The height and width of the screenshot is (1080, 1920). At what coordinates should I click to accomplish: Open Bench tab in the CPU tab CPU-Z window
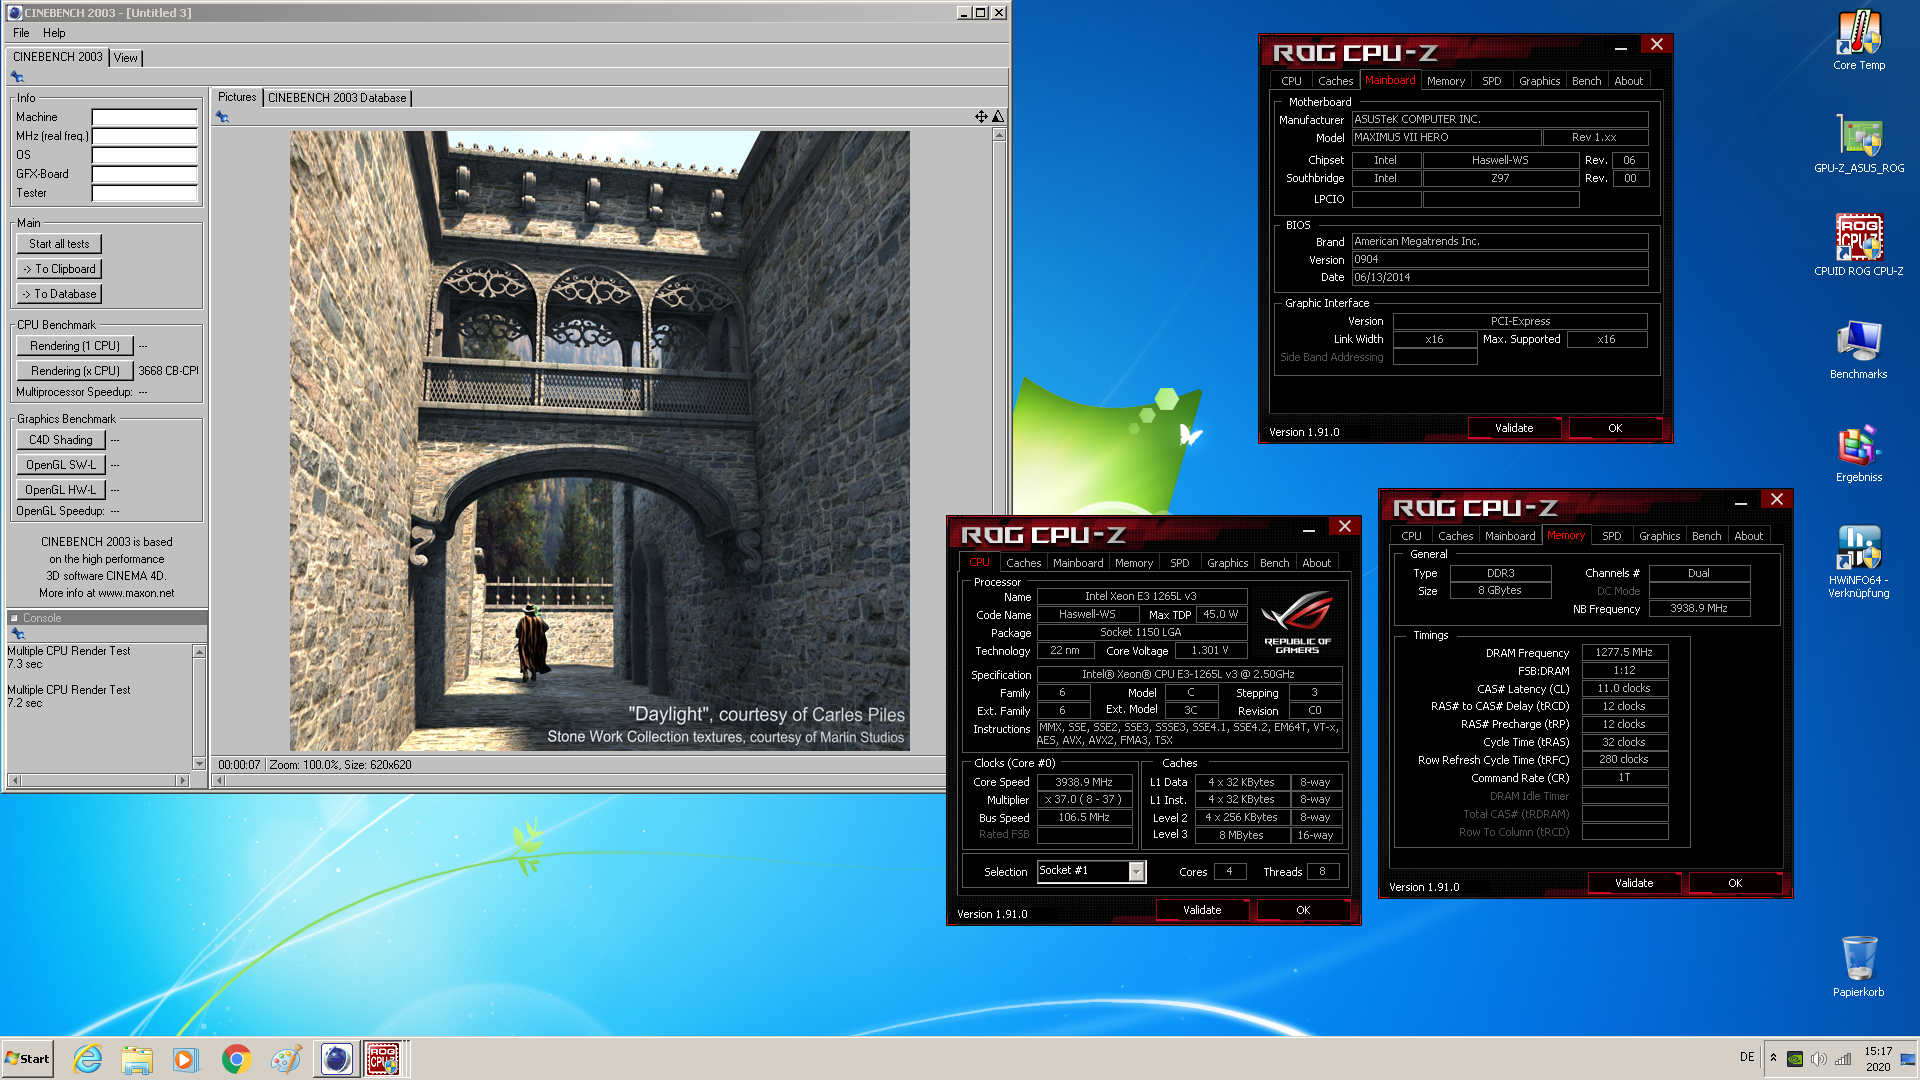click(1274, 563)
